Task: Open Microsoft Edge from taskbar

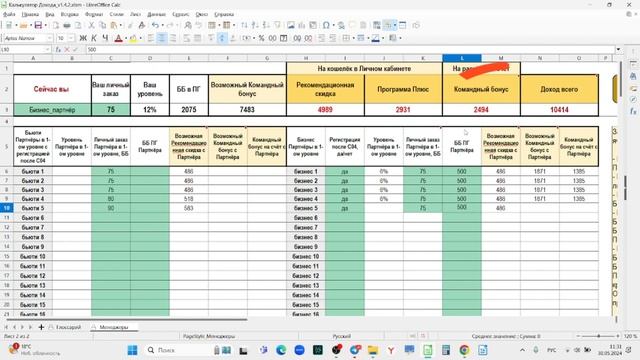Action: tap(281, 350)
